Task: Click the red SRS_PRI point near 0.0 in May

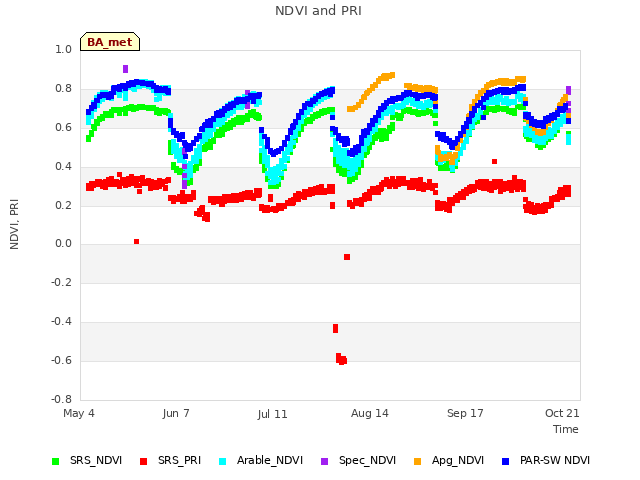Action: coord(136,242)
